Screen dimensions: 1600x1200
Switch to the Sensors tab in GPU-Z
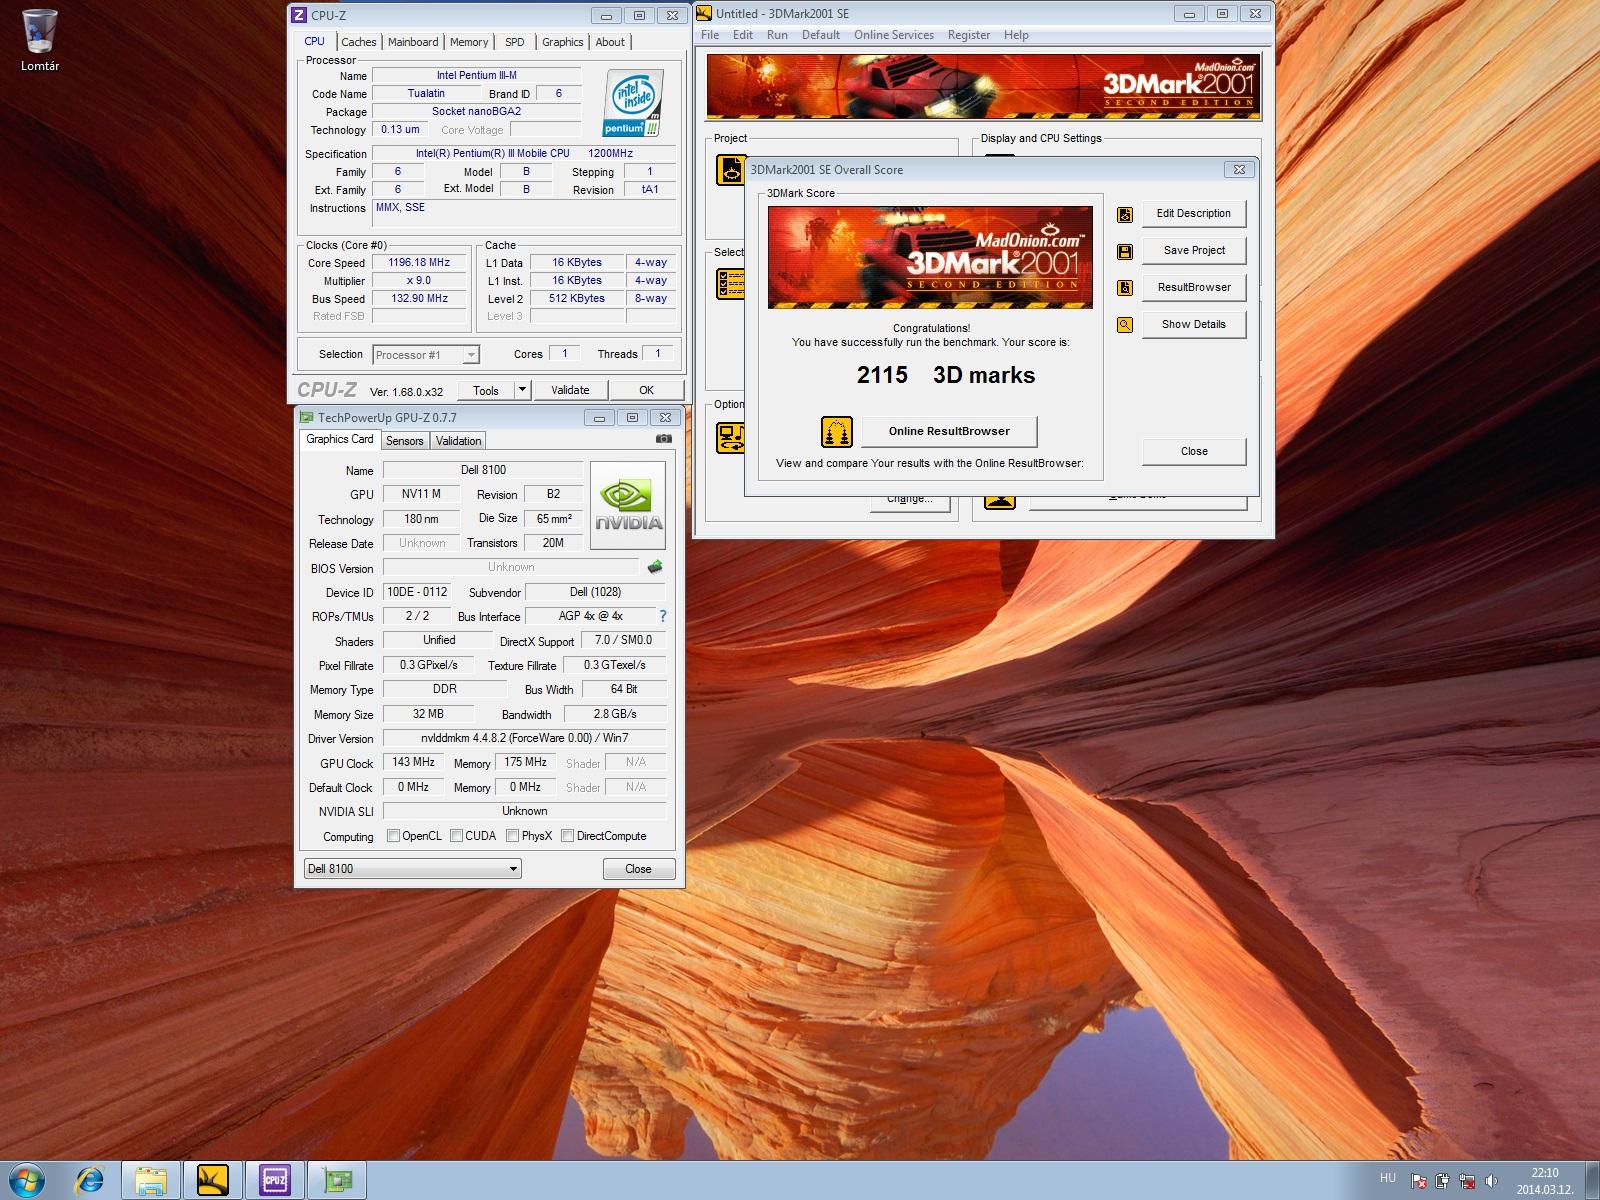click(404, 441)
